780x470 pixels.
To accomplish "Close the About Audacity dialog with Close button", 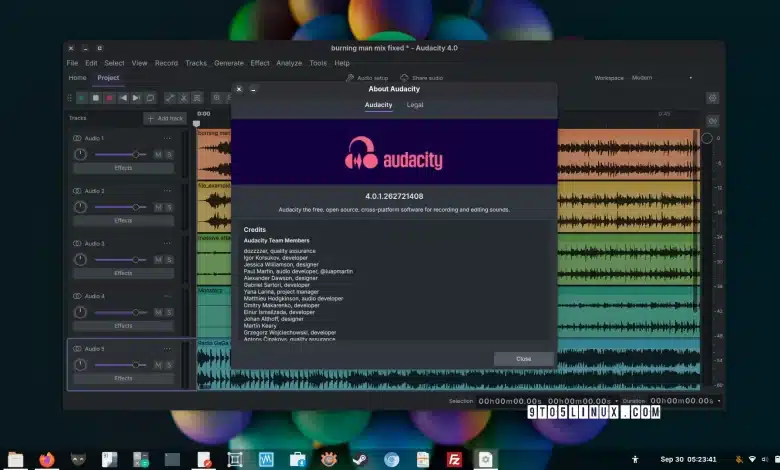I will pyautogui.click(x=524, y=359).
